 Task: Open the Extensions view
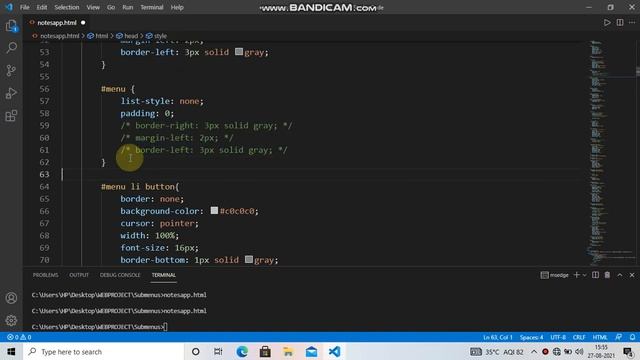11,116
